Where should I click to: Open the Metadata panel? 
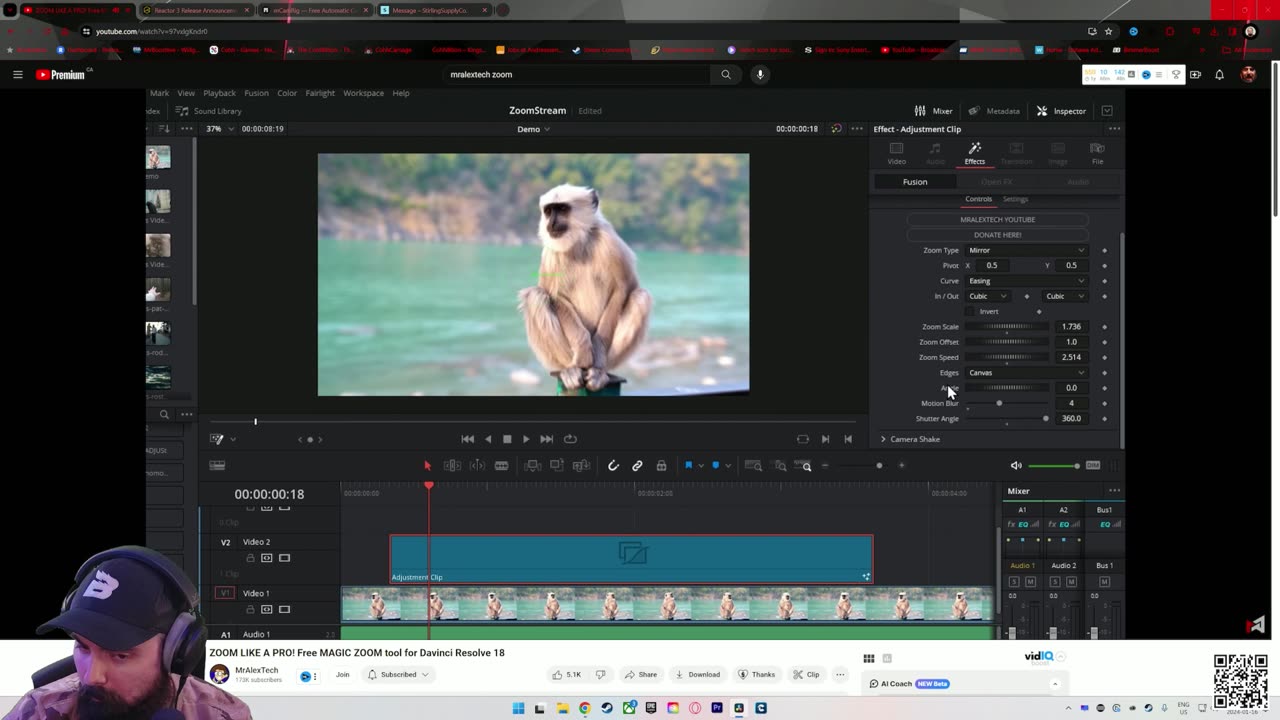pyautogui.click(x=994, y=111)
